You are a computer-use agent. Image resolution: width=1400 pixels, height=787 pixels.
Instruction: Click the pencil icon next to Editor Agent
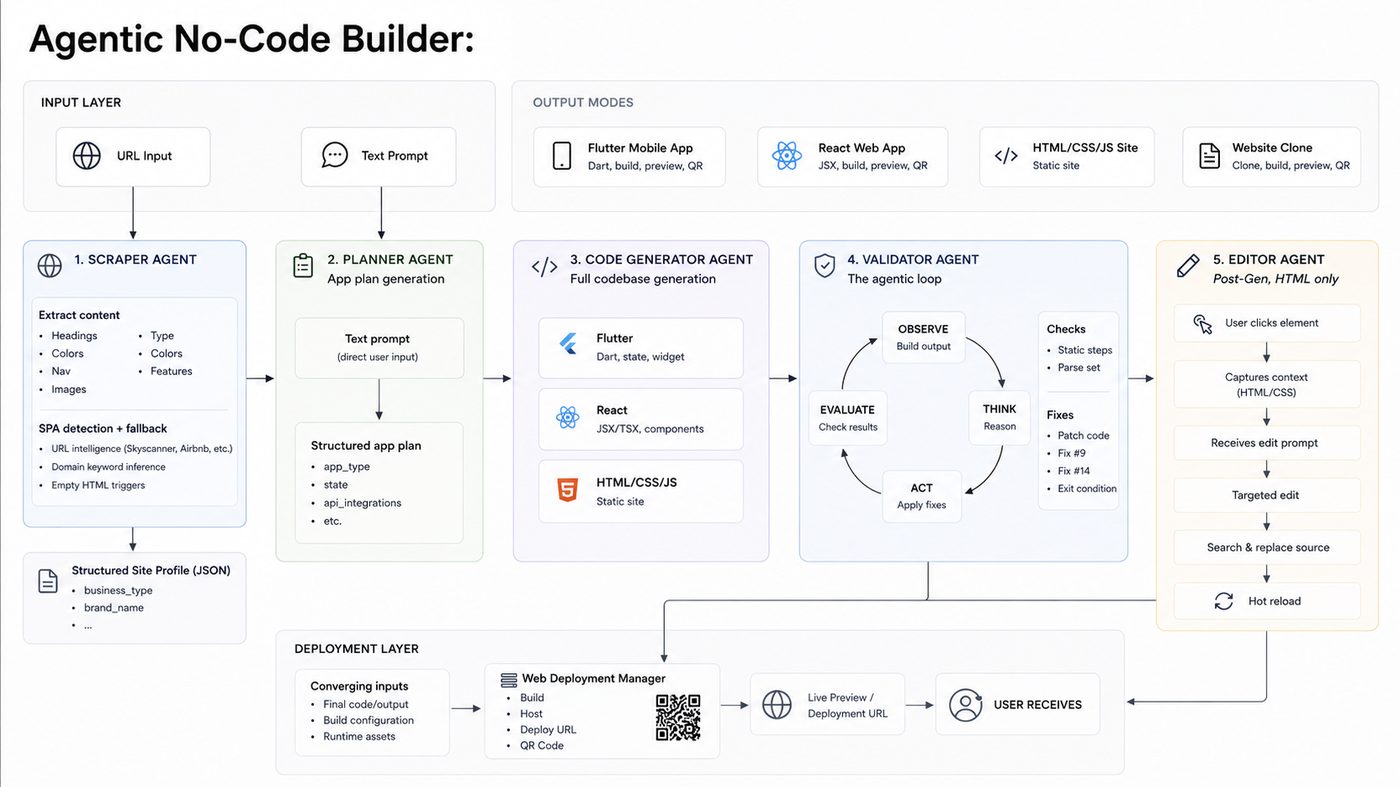point(1188,266)
